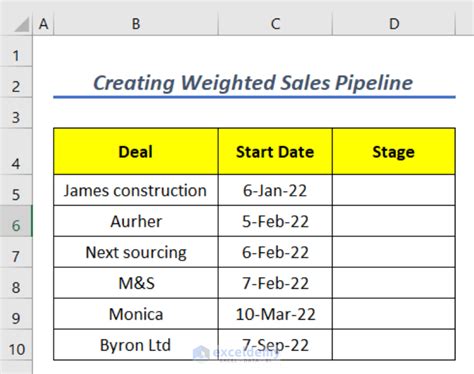Click the Deal header cell
Image resolution: width=474 pixels, height=374 pixels.
pos(136,152)
